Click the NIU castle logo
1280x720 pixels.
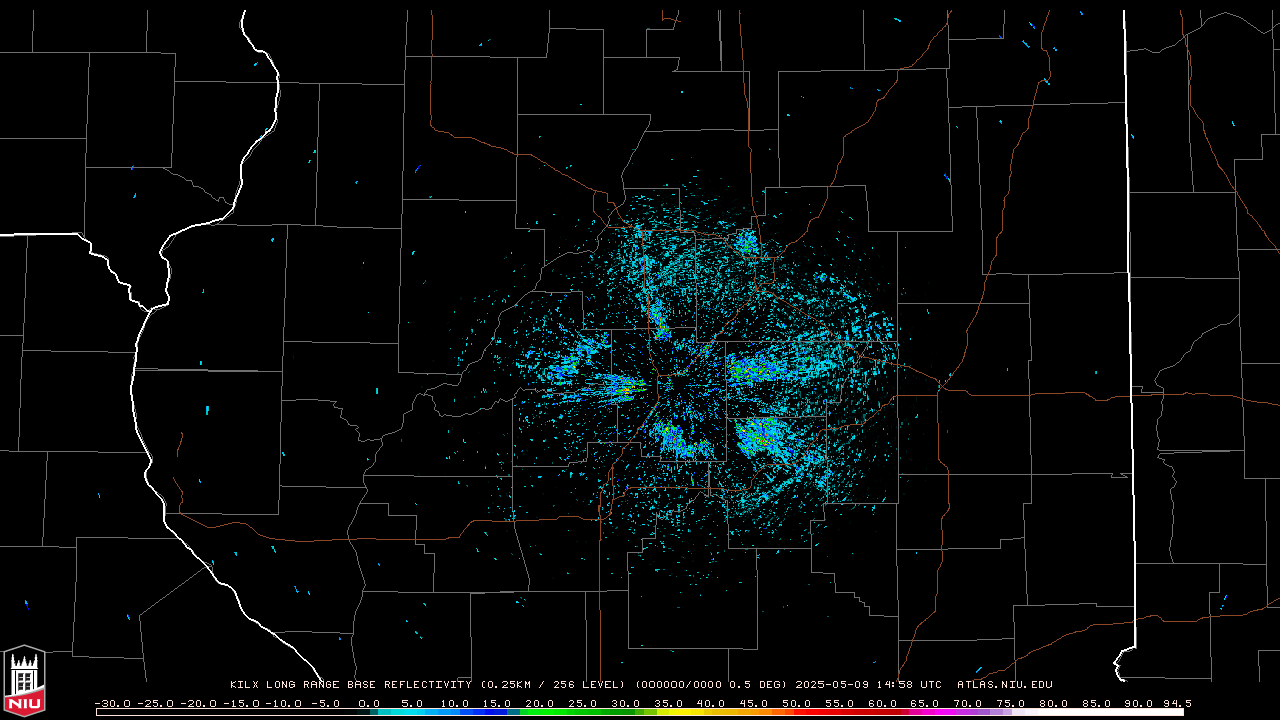click(x=24, y=679)
